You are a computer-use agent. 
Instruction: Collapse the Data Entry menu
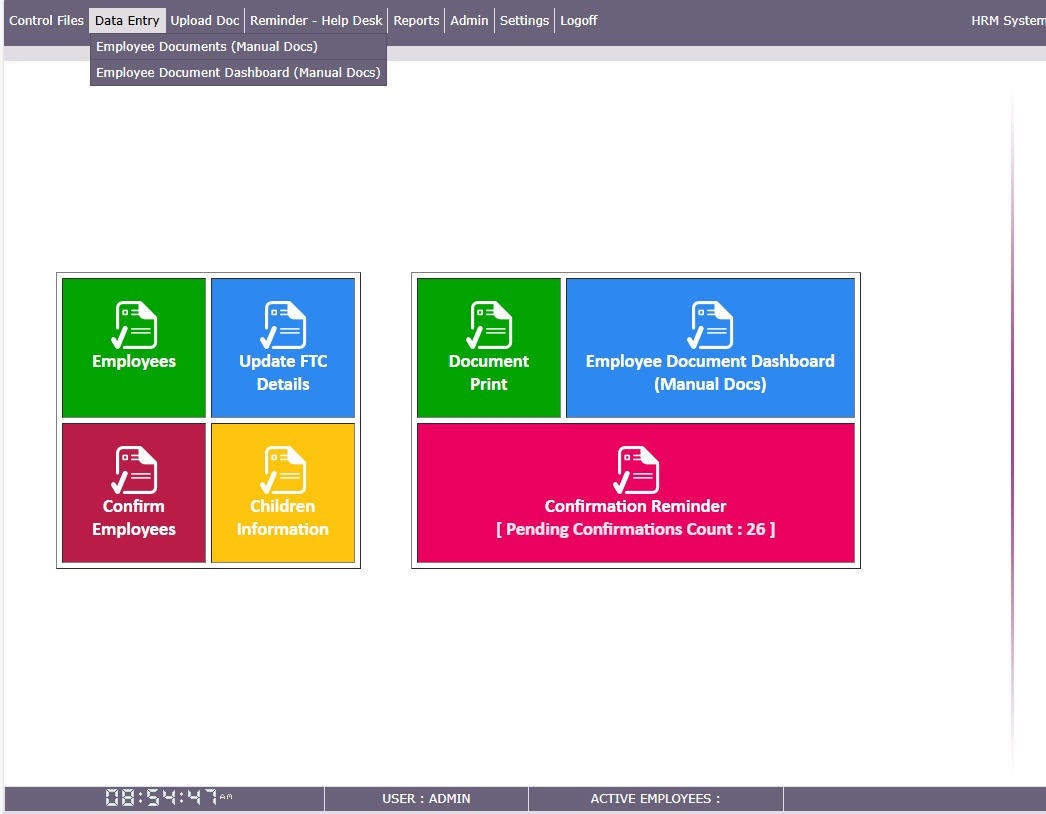tap(127, 21)
